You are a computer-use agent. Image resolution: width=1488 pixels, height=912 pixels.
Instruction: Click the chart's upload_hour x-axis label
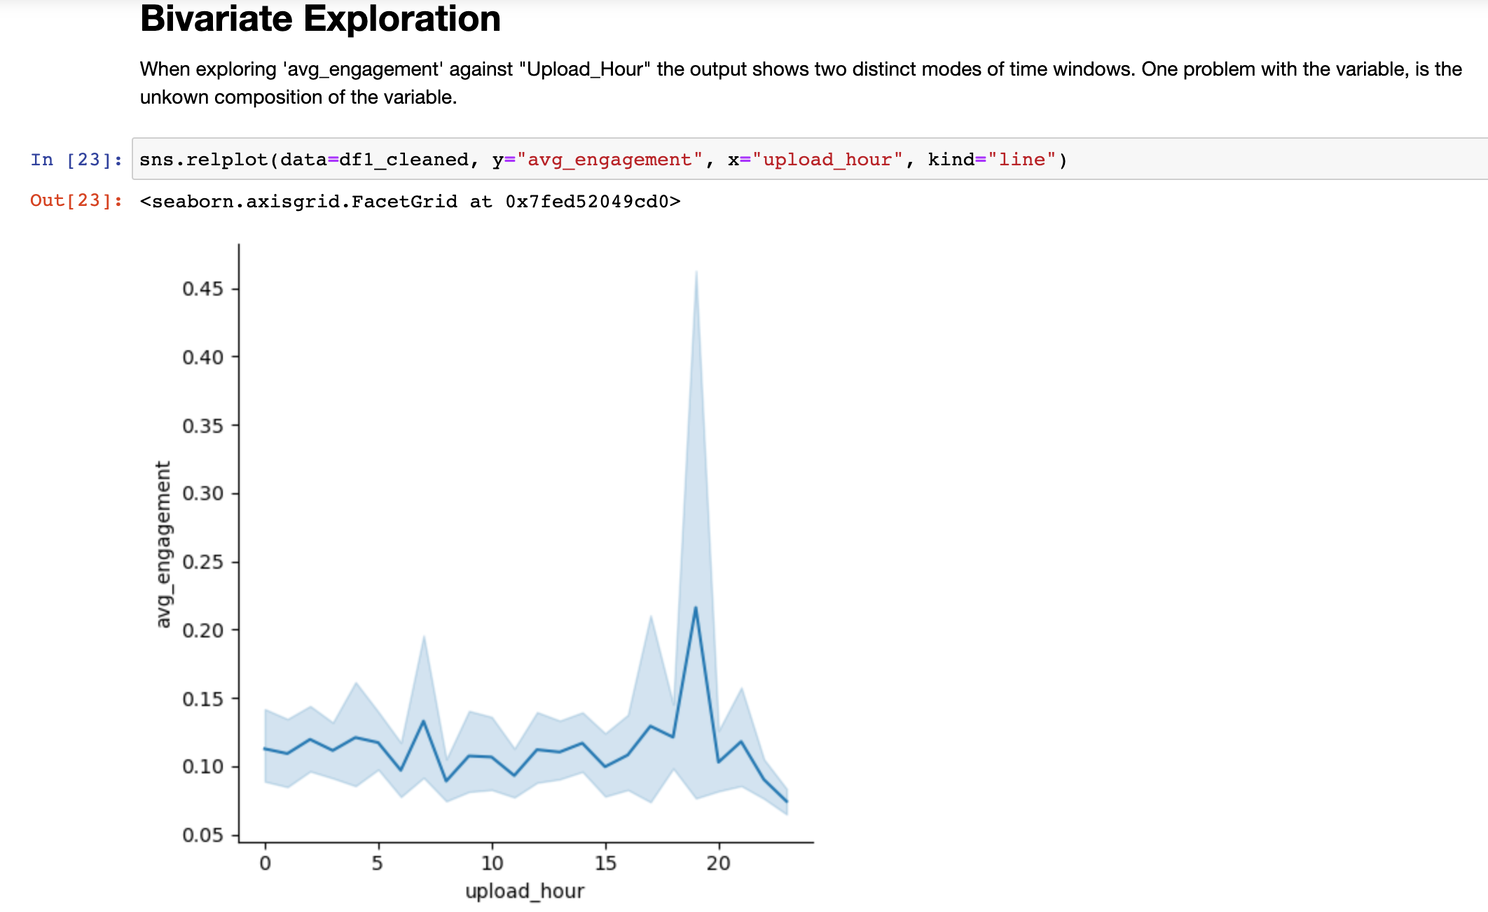click(x=524, y=891)
